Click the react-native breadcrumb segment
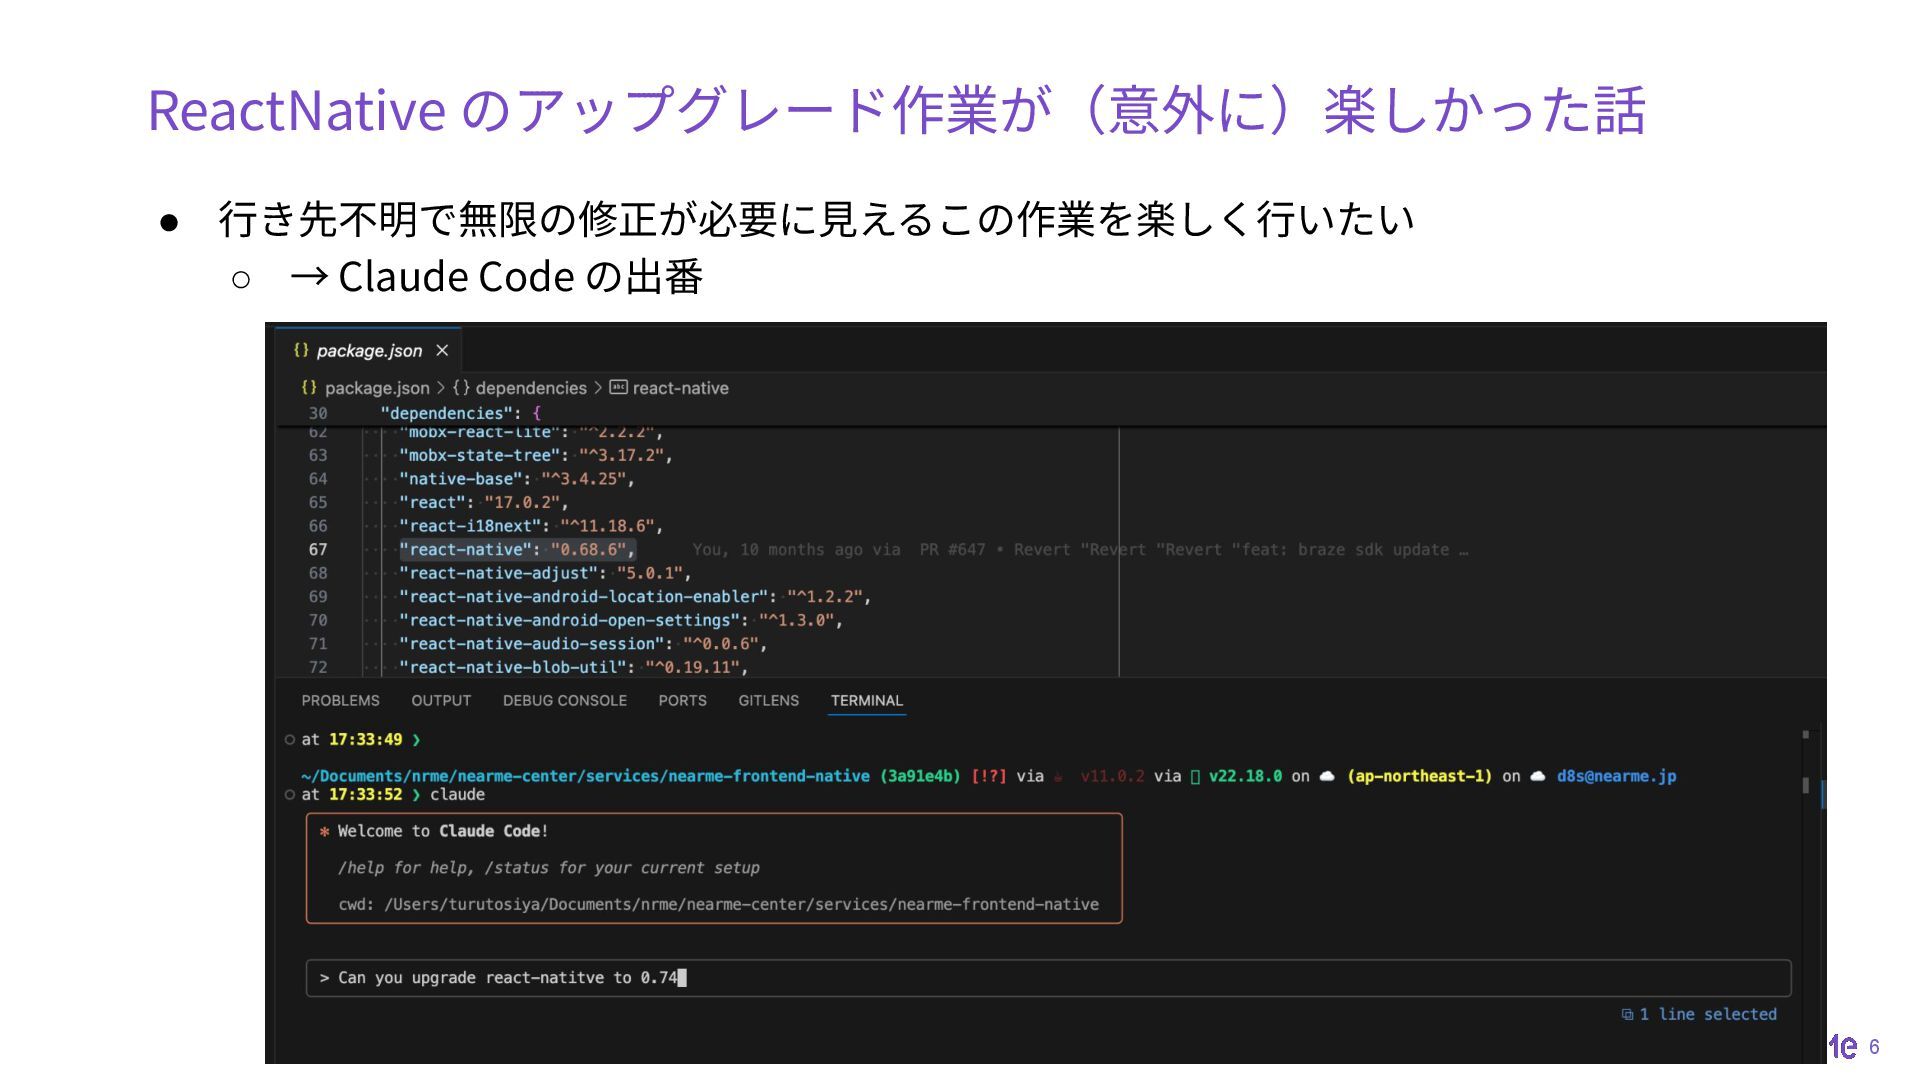Image resolution: width=1920 pixels, height=1080 pixels. point(680,388)
